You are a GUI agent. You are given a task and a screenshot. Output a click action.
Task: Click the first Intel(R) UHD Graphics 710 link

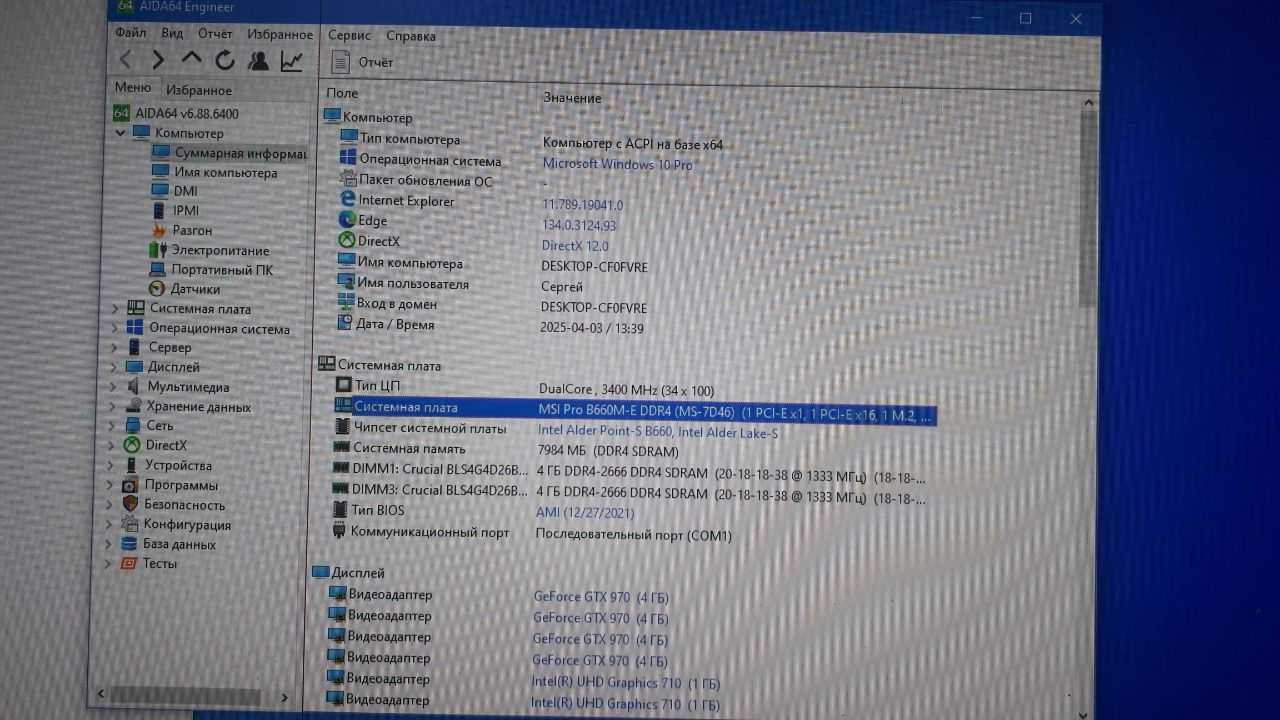pos(626,683)
